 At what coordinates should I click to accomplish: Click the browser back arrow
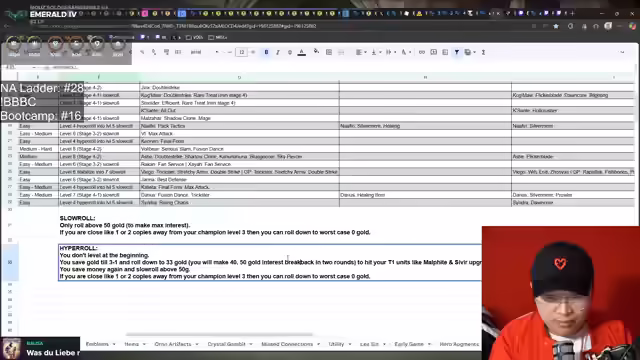7,26
